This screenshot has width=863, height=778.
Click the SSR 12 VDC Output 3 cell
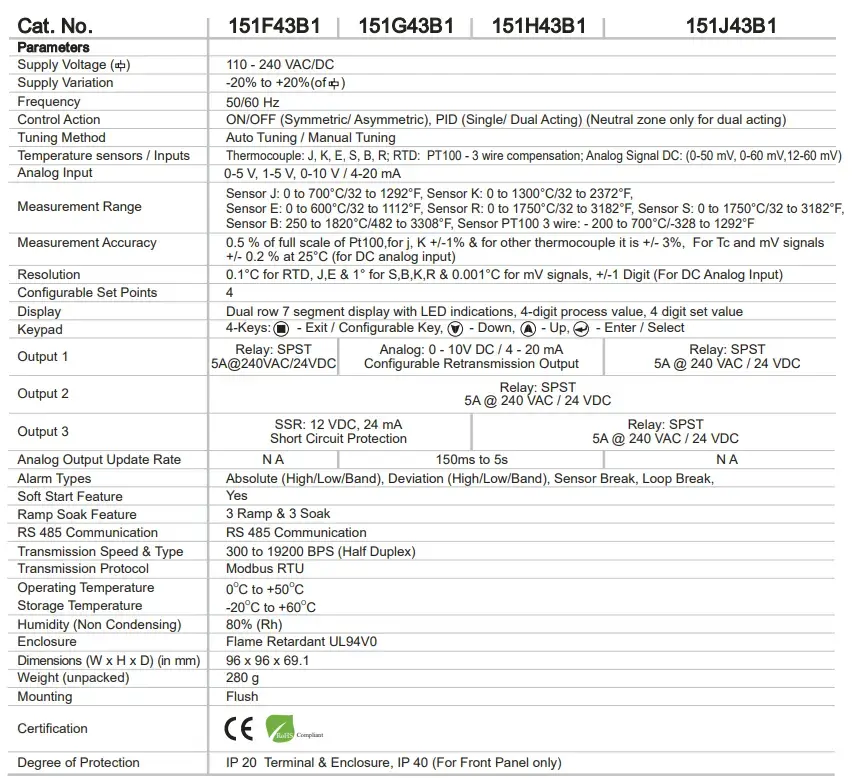(338, 431)
